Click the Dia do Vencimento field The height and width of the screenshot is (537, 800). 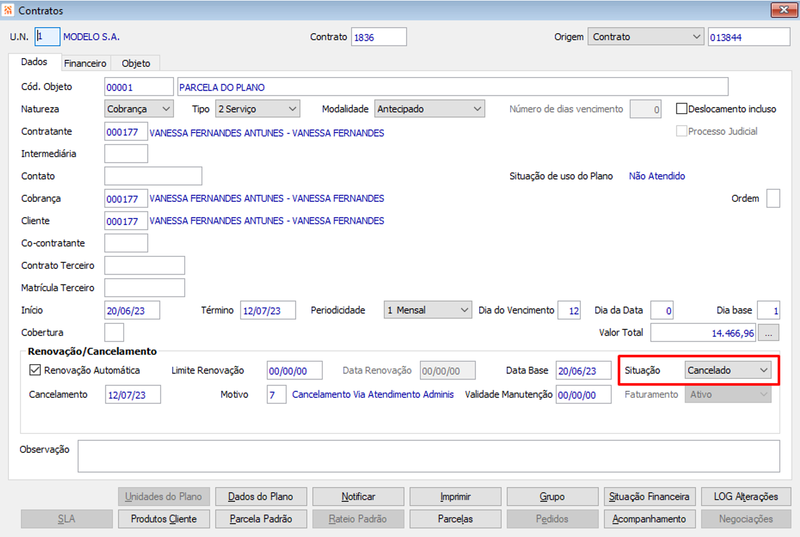(569, 310)
